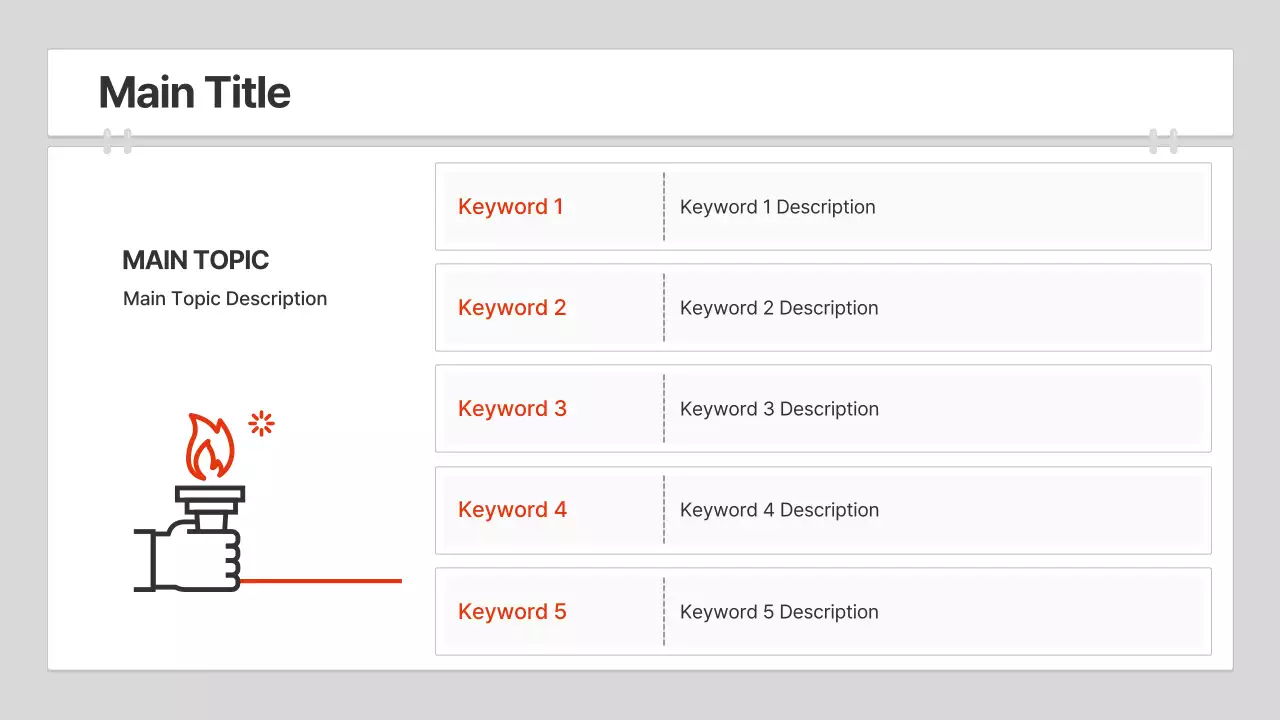Click the left binder ring clips
This screenshot has width=1280, height=720.
[117, 141]
